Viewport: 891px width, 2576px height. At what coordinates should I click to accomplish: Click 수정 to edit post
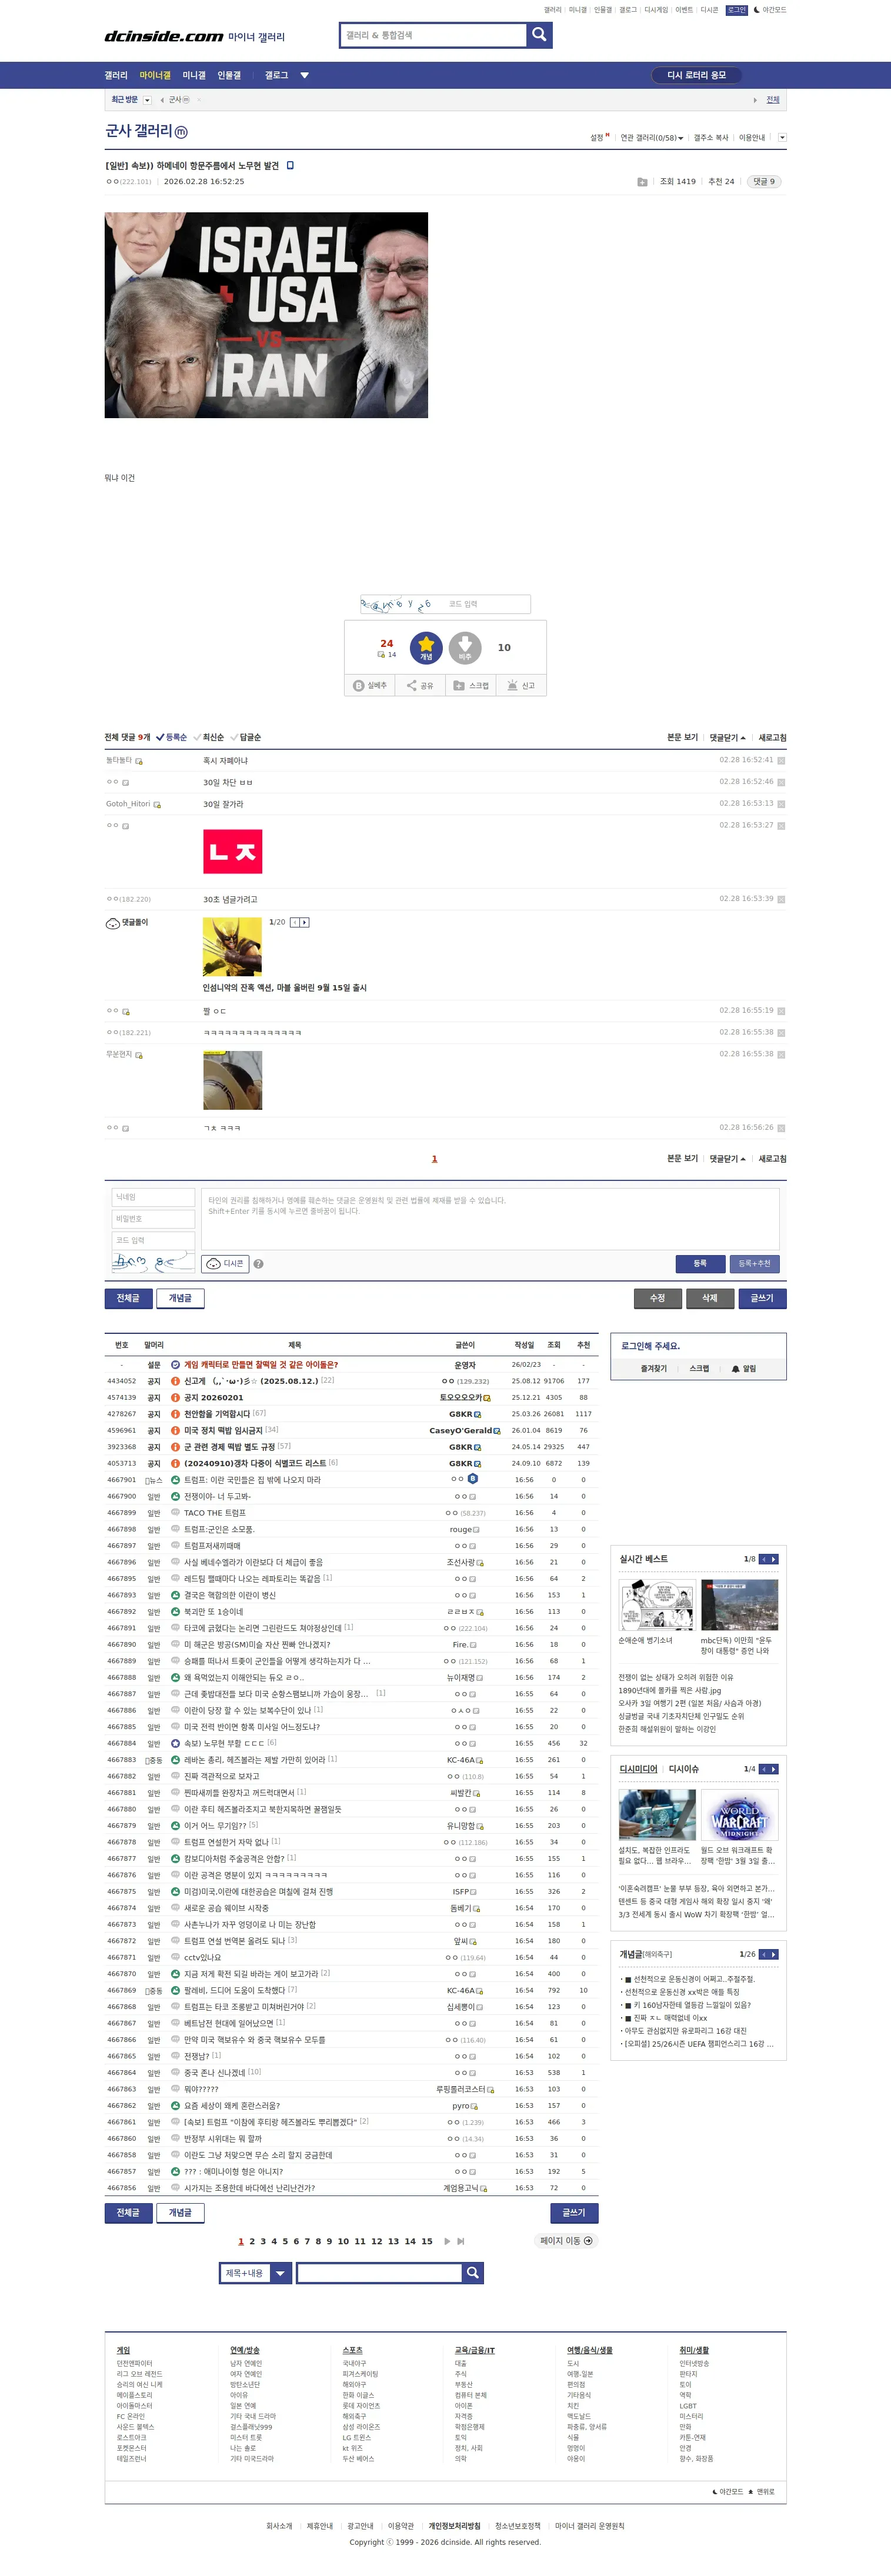658,1298
